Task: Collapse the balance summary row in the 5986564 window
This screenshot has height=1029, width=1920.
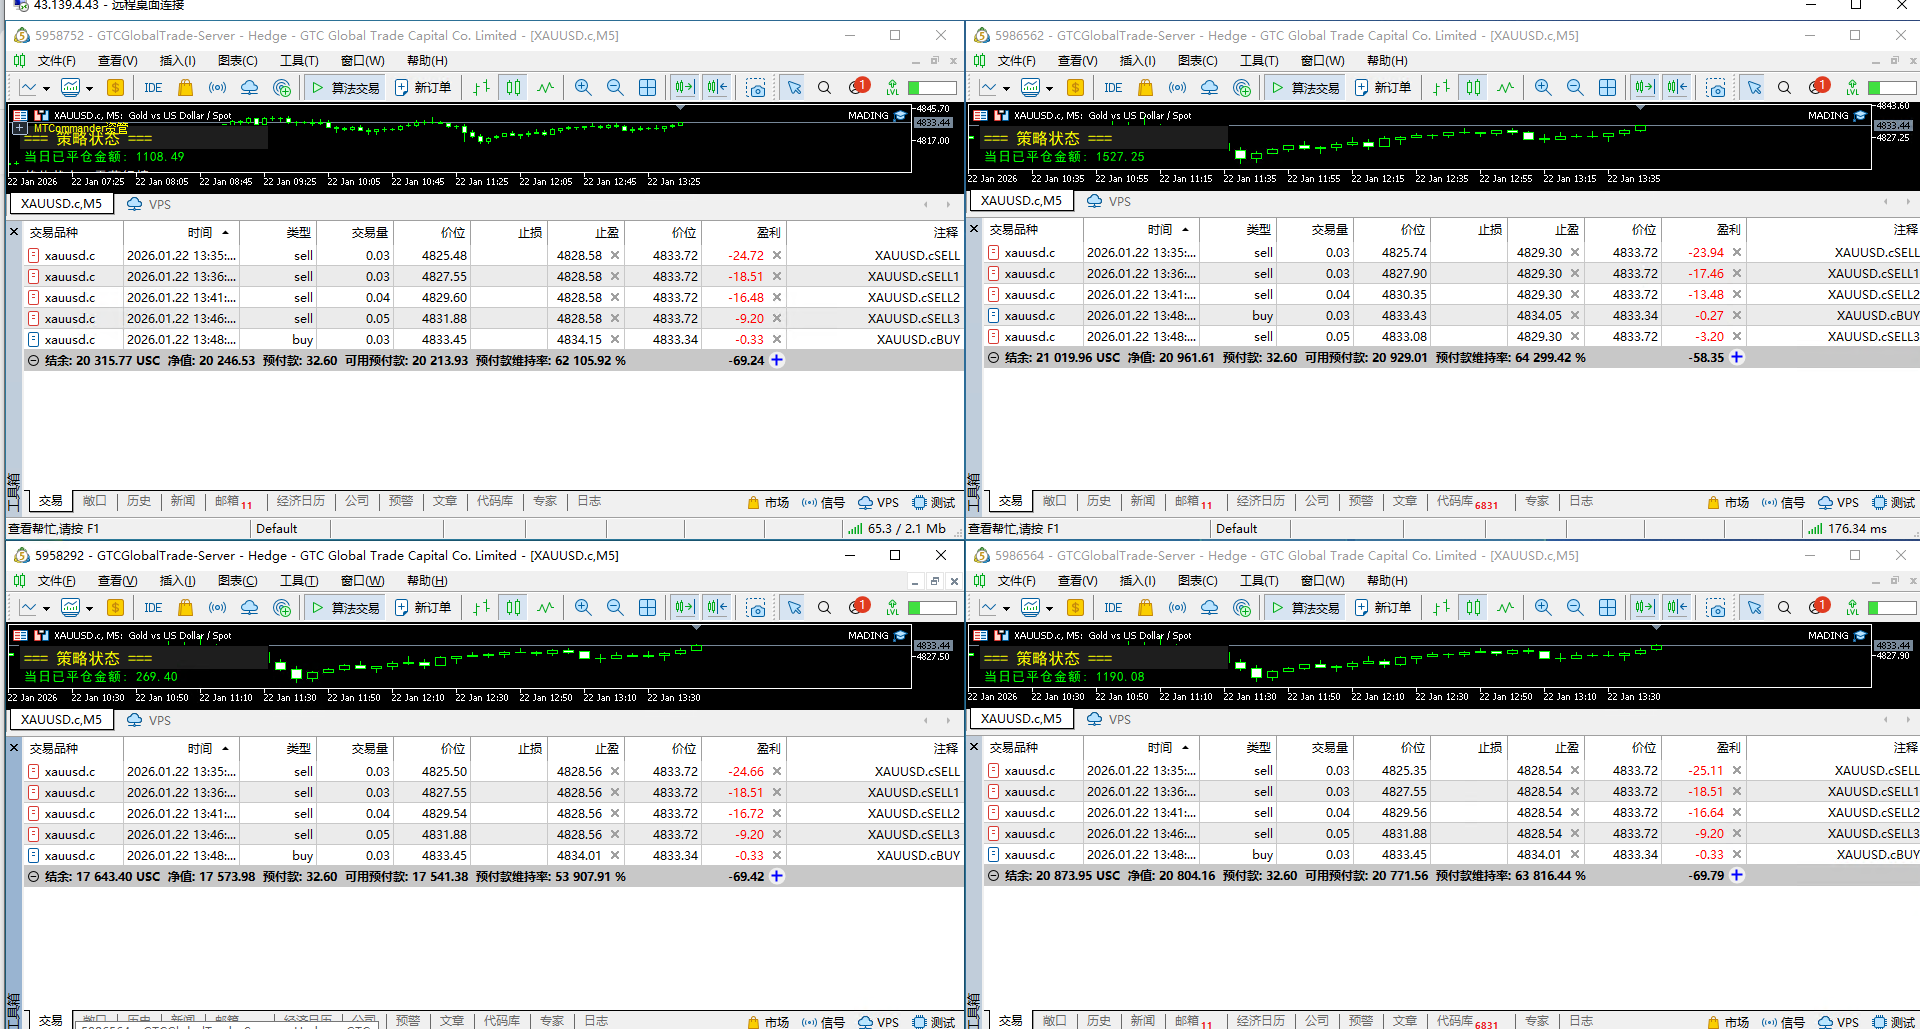Action: pos(993,876)
